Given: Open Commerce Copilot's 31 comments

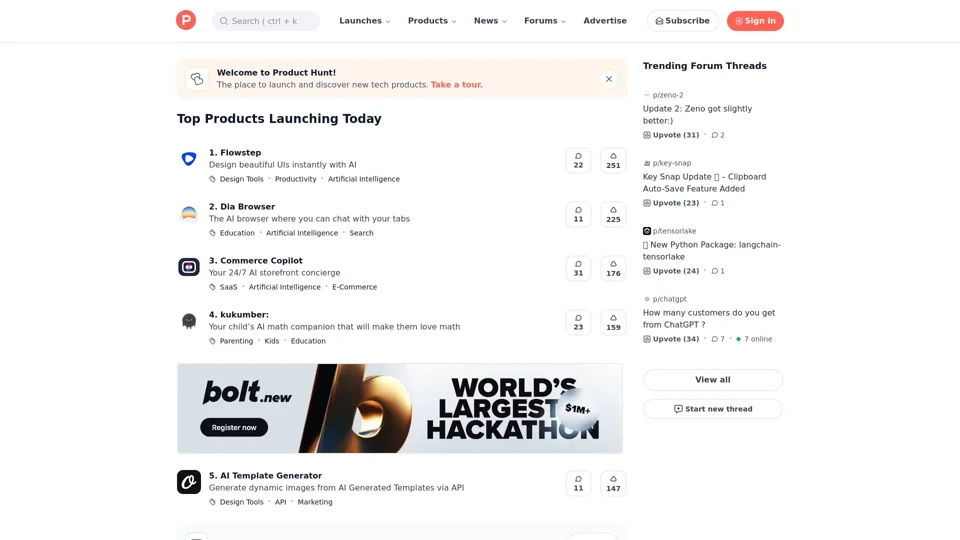Looking at the screenshot, I should [578, 268].
